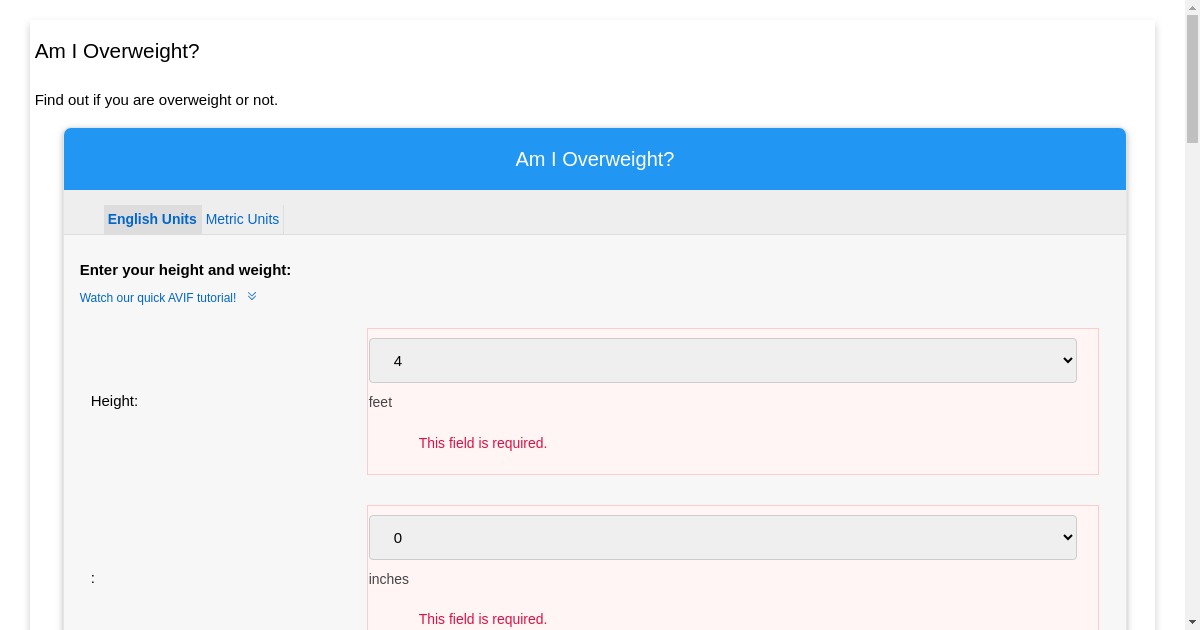Open the inches dropdown showing 0

tap(722, 538)
